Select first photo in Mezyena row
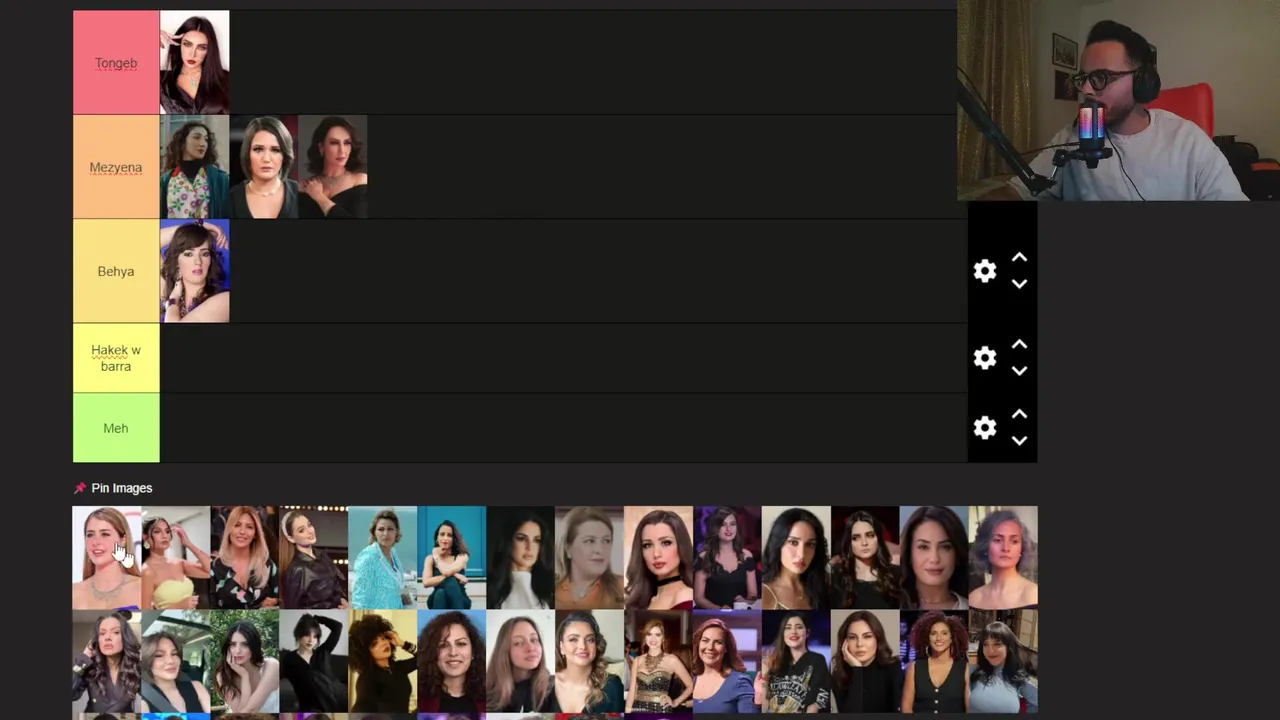Image resolution: width=1280 pixels, height=720 pixels. click(x=195, y=167)
